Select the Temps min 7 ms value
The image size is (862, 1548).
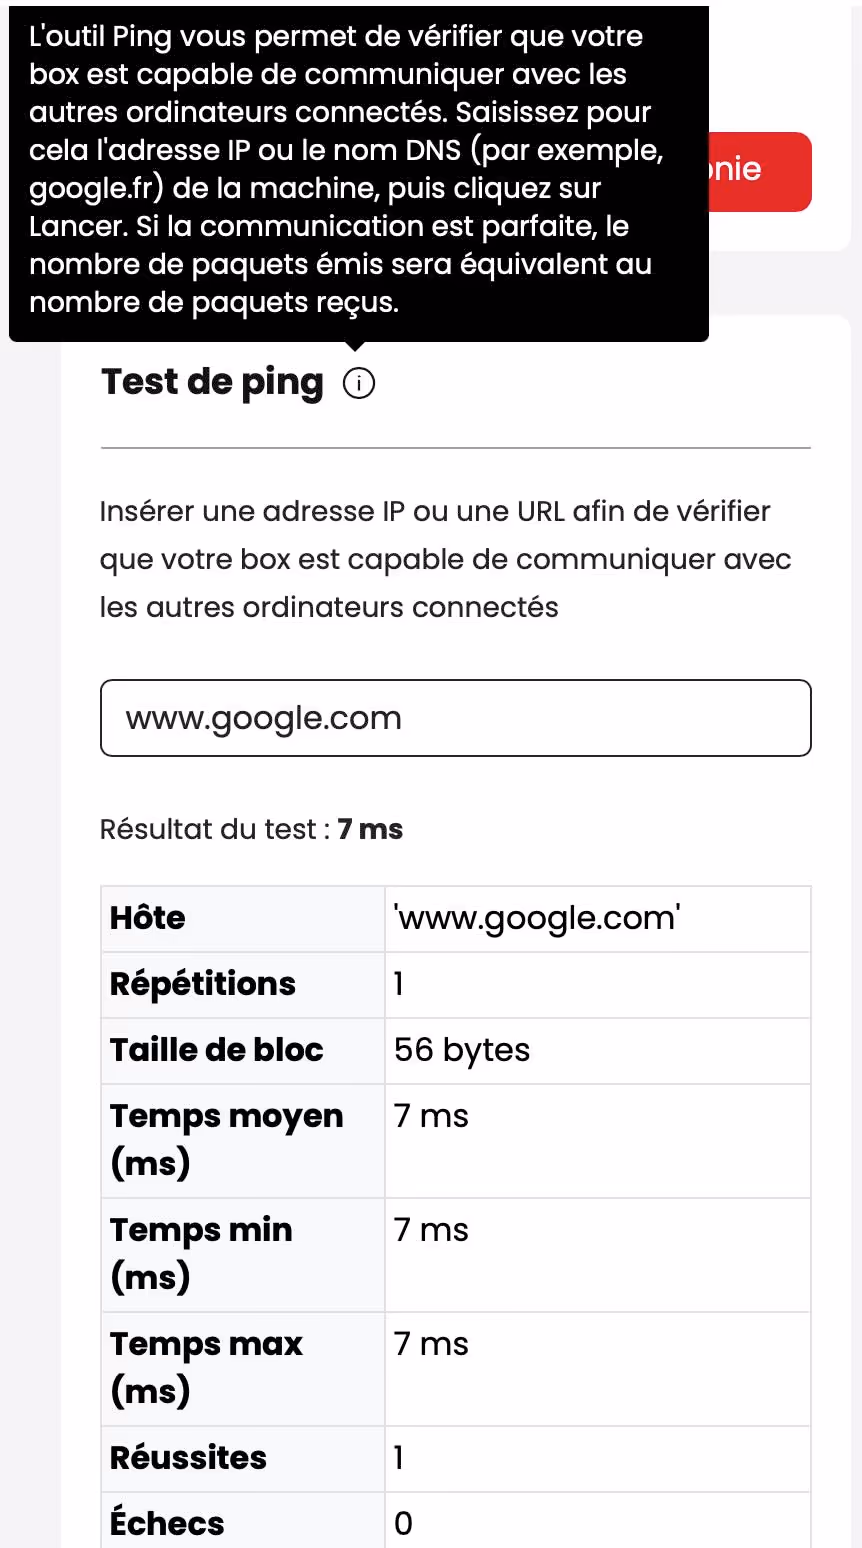point(432,1230)
